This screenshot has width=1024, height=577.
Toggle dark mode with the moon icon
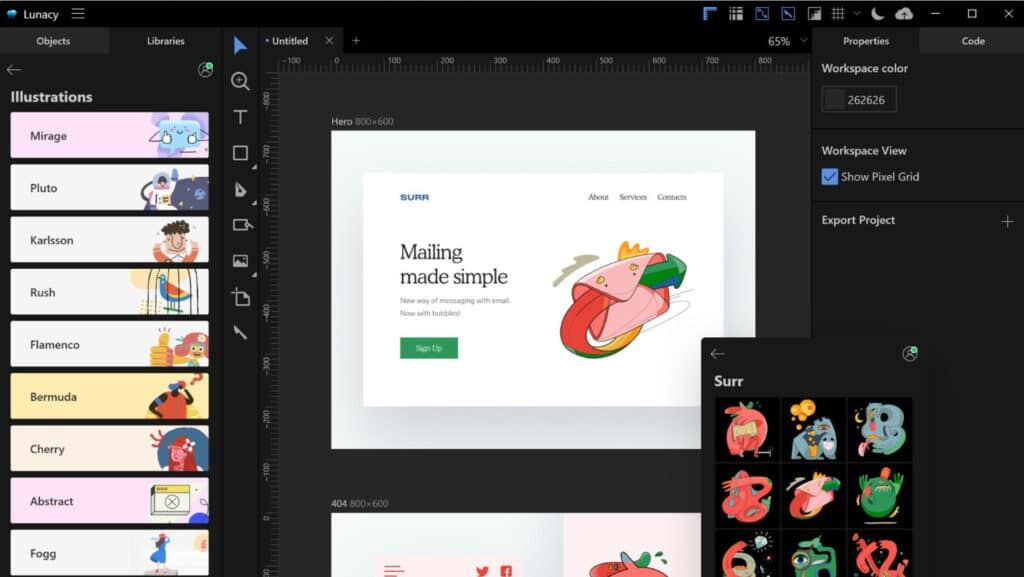878,13
